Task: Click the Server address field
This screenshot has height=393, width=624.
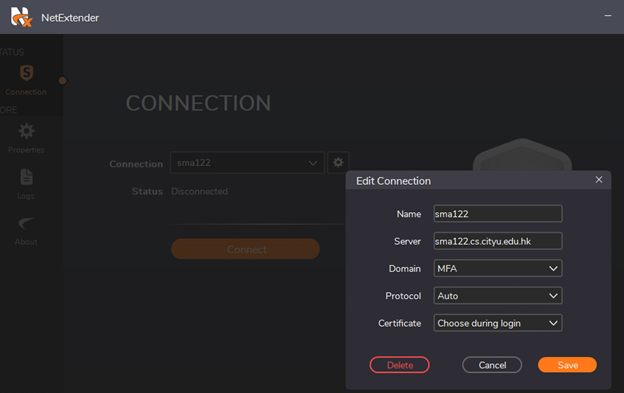Action: (498, 241)
